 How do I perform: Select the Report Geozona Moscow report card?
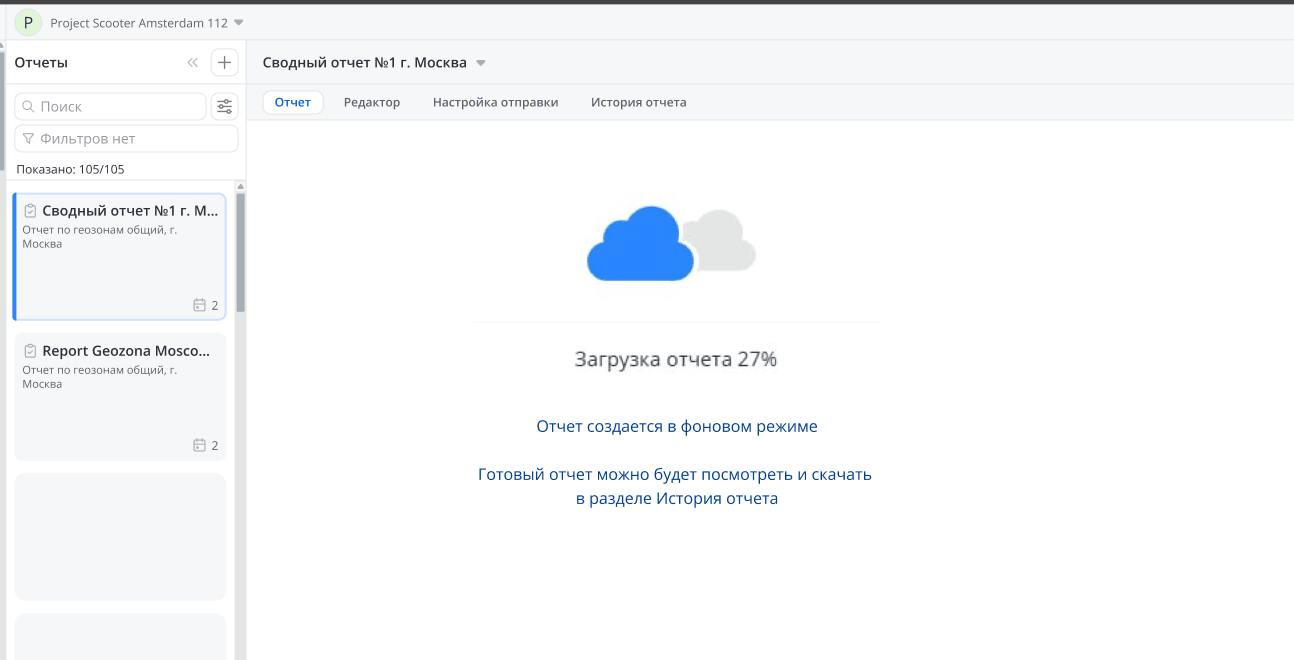[x=119, y=397]
